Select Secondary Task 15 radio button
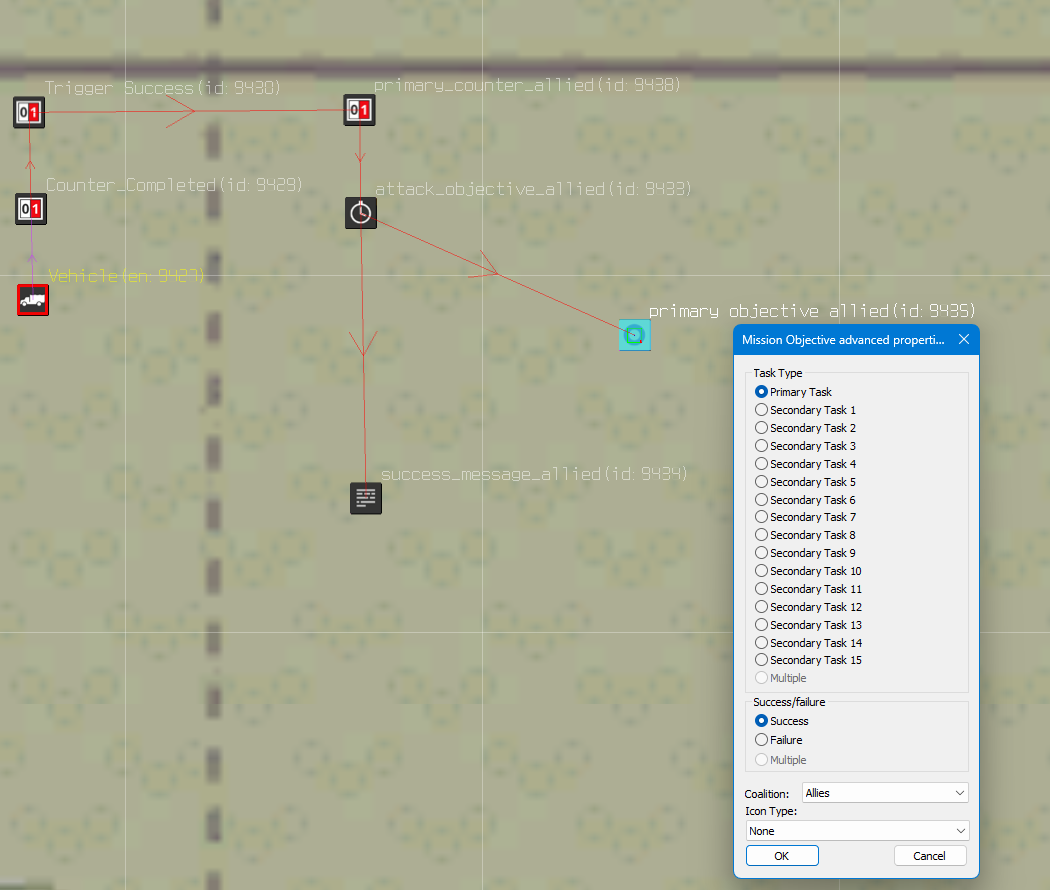Screen dimensions: 1050x890 tap(762, 660)
